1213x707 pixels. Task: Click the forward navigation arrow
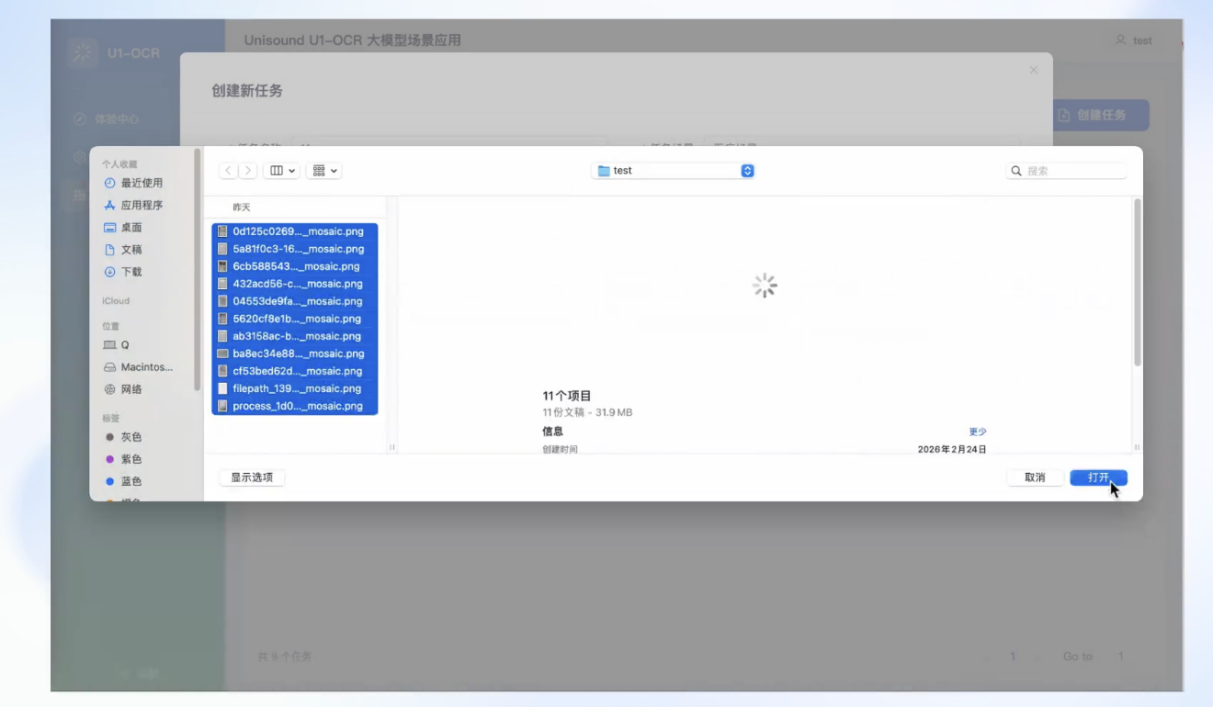pyautogui.click(x=248, y=171)
